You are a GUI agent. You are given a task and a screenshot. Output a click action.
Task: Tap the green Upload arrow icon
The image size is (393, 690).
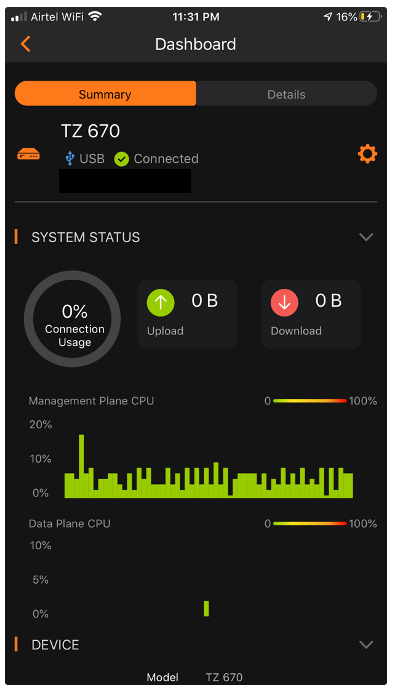pos(161,303)
